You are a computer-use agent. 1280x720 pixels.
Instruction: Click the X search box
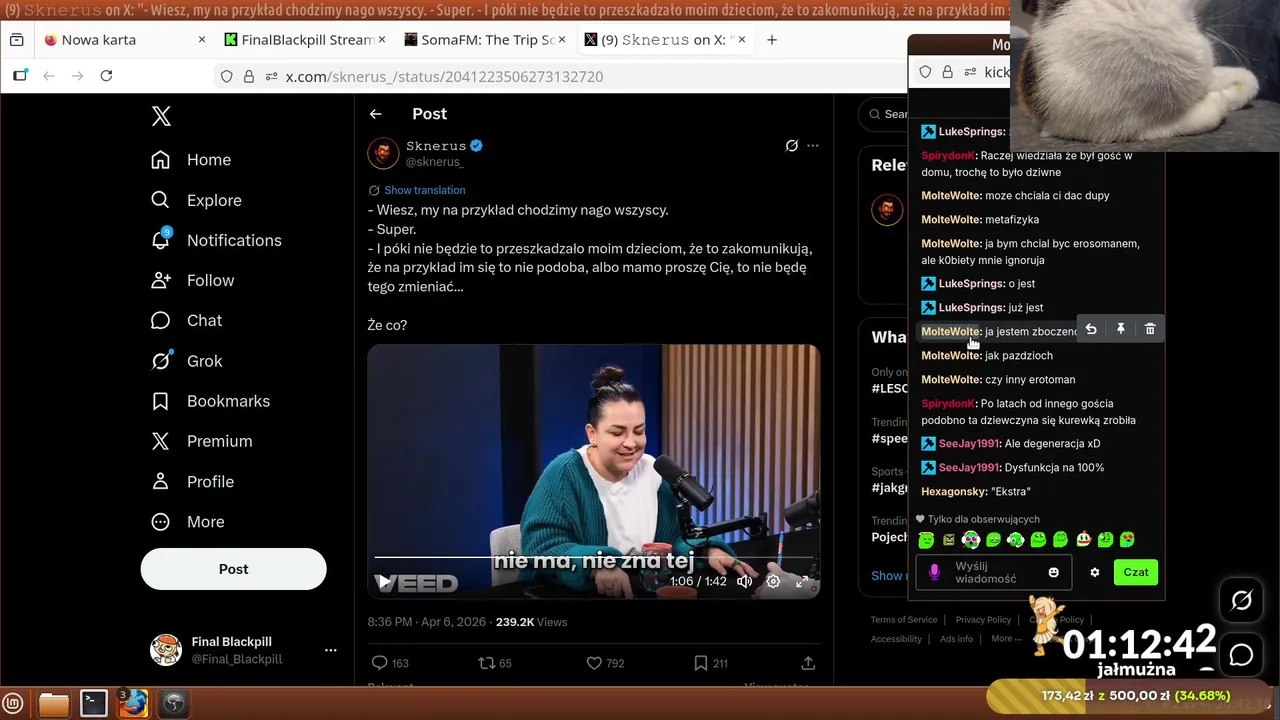point(884,114)
